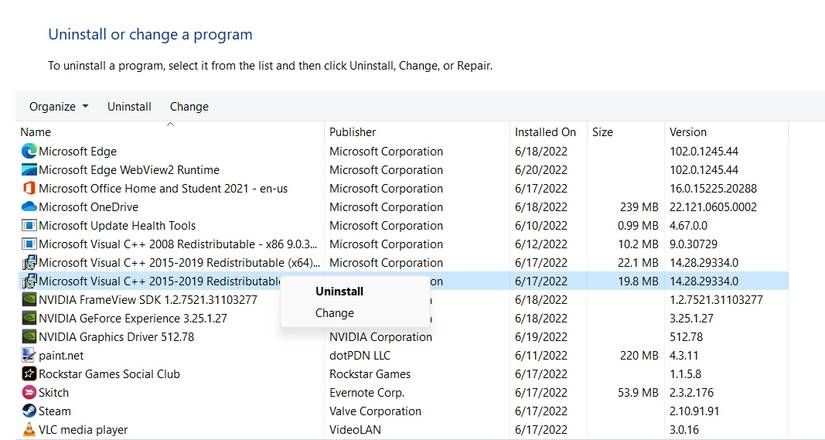Click the NVIDIA FrameView SDK icon
Viewport: 825px width, 440px height.
pos(29,300)
